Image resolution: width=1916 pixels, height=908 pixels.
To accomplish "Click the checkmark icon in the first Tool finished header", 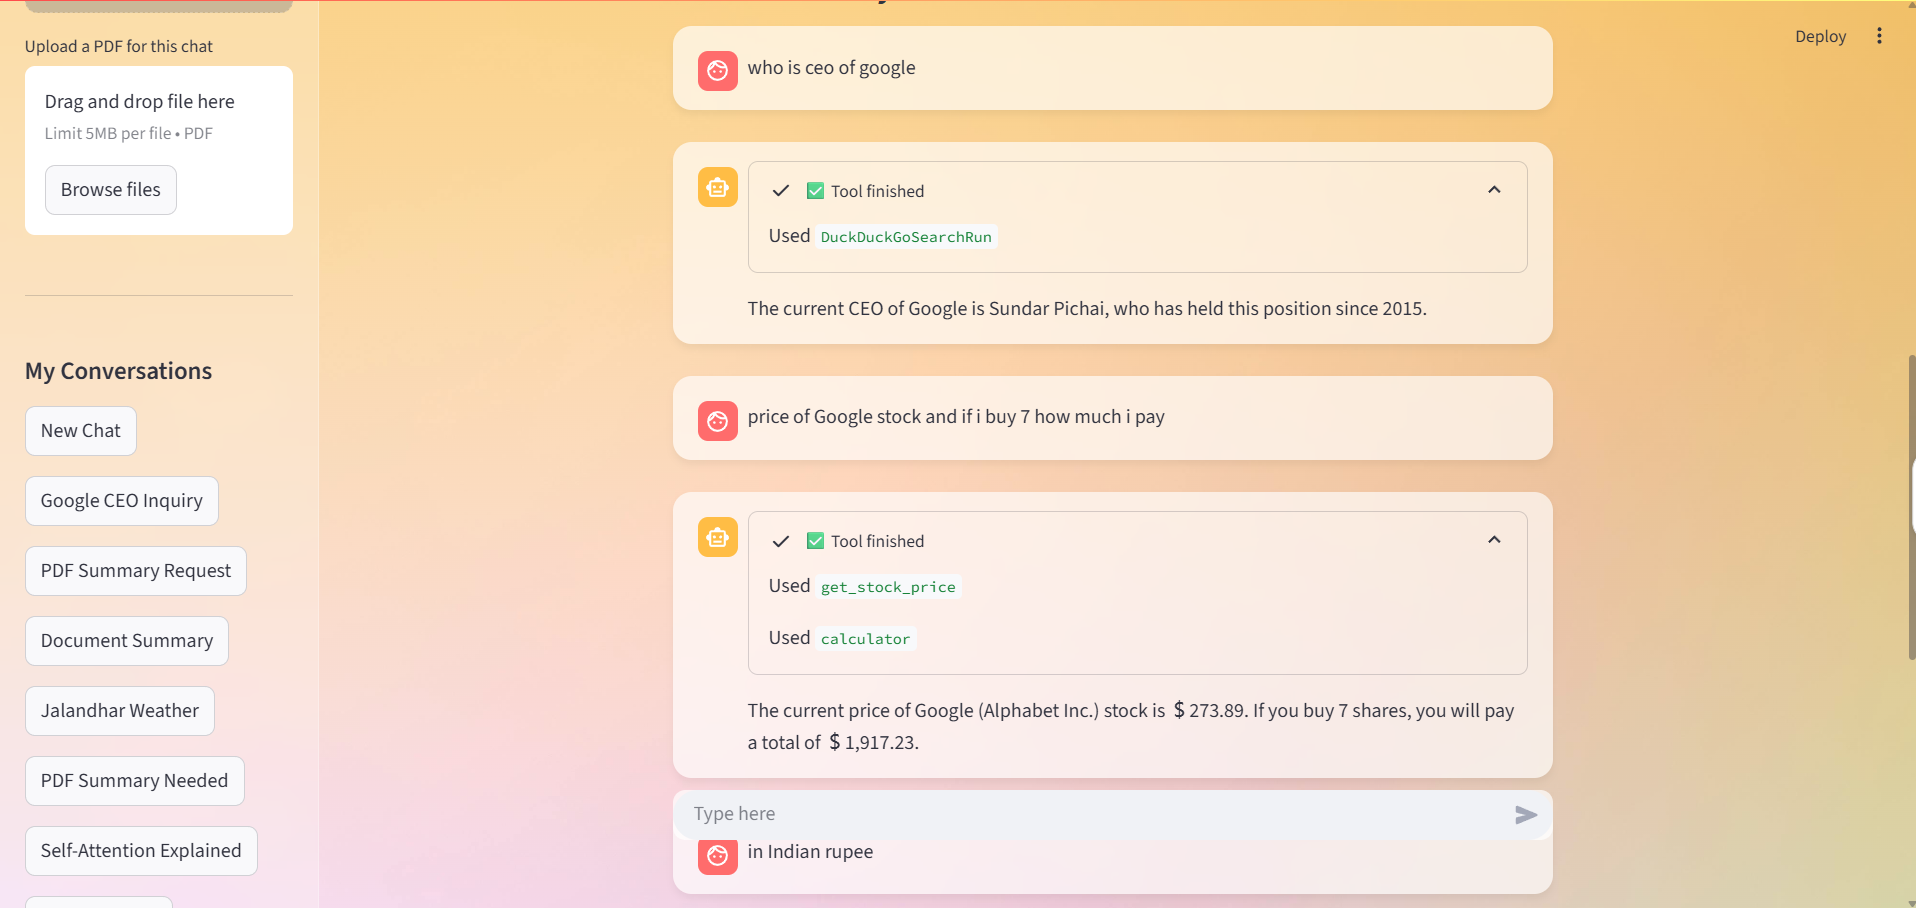I will point(781,191).
